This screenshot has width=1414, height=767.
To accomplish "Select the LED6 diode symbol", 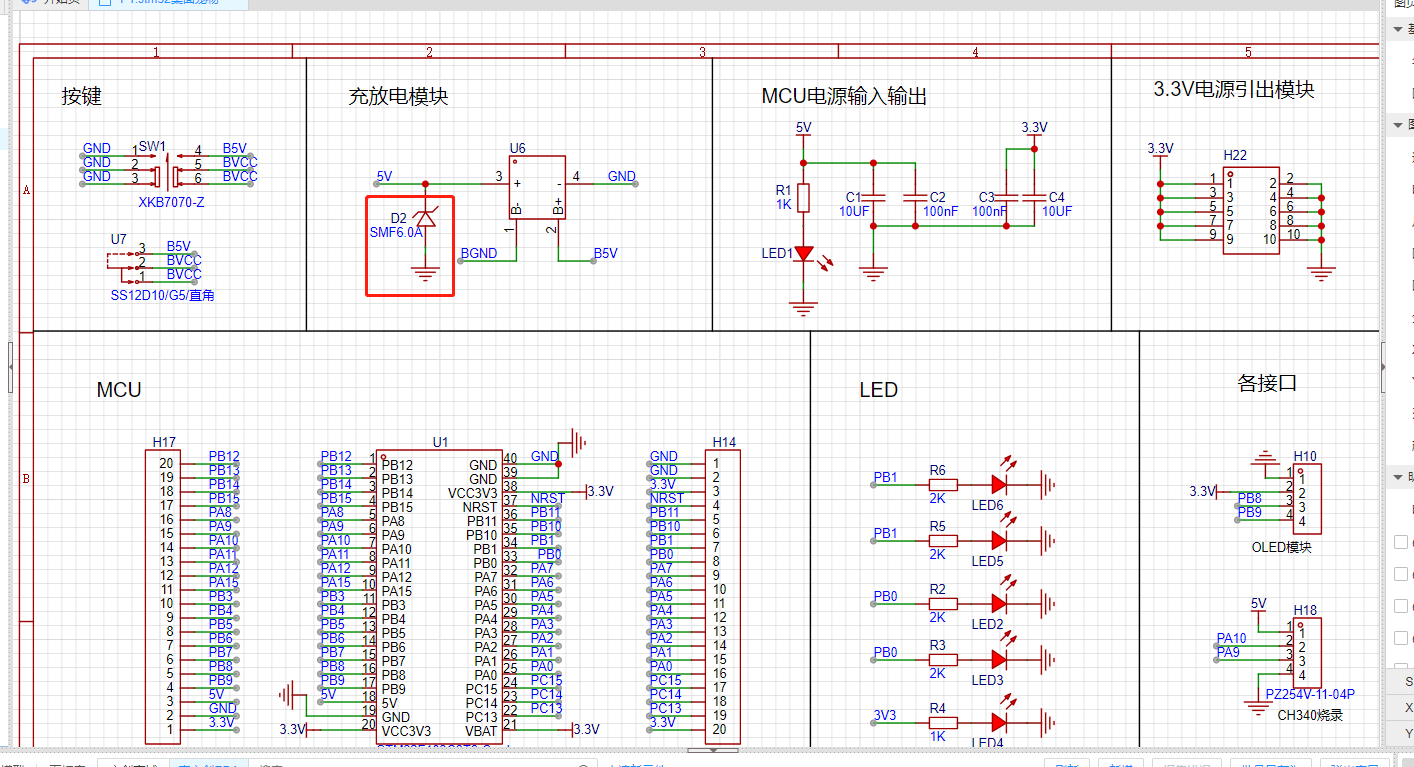I will (x=998, y=485).
